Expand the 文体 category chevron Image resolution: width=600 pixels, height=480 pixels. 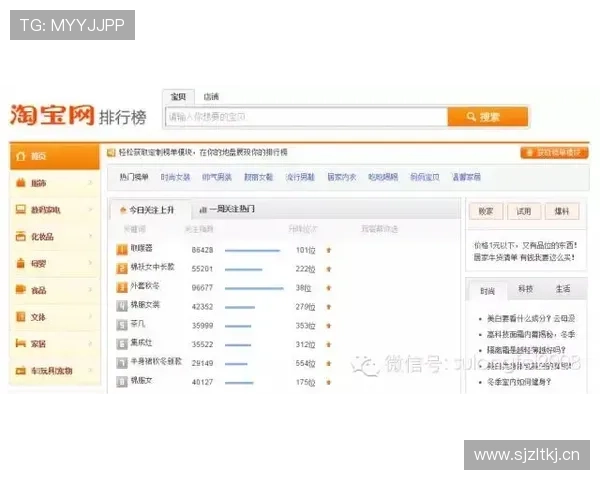(x=91, y=317)
